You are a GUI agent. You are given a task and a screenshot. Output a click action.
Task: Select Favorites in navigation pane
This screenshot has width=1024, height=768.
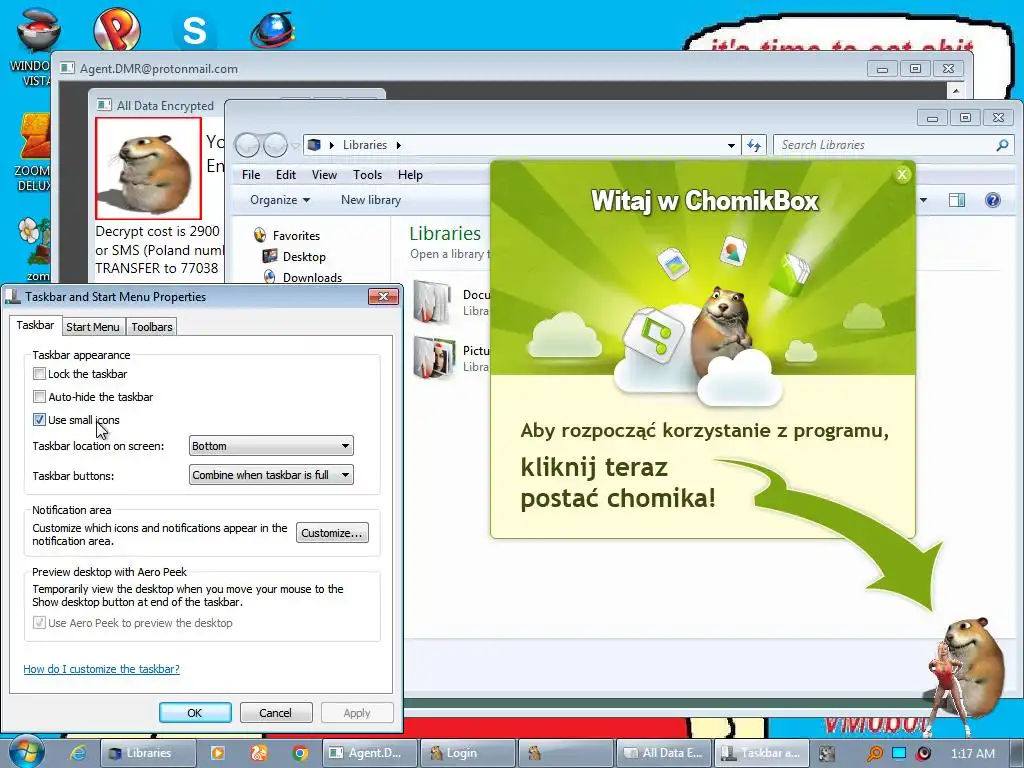click(296, 236)
